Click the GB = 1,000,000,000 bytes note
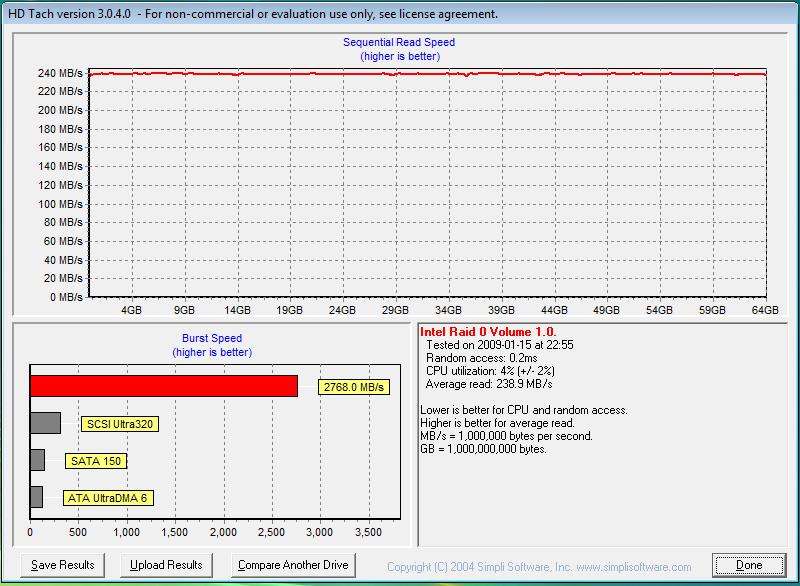 pyautogui.click(x=483, y=449)
